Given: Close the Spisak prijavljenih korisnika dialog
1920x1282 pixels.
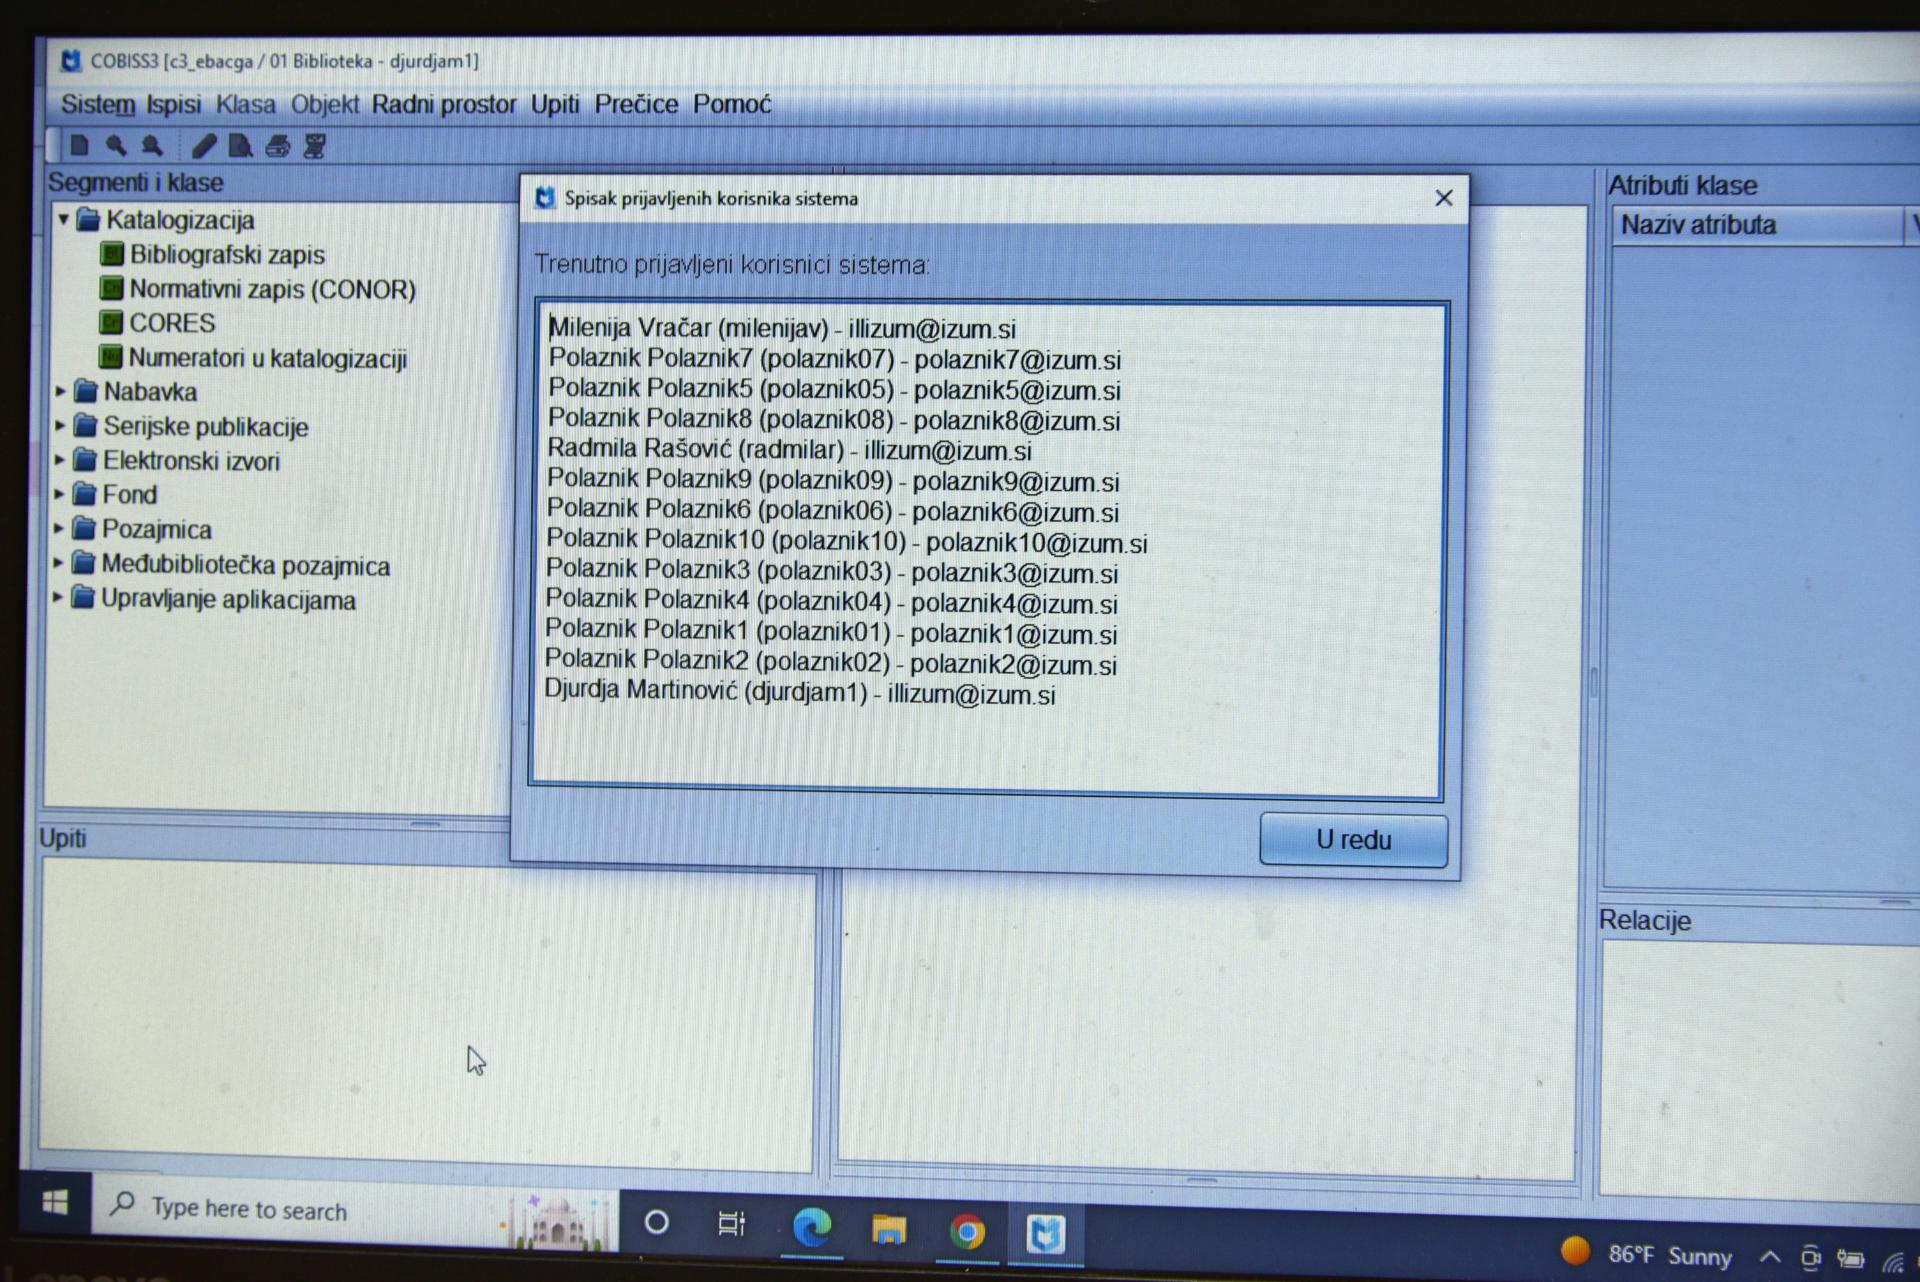Looking at the screenshot, I should [1443, 198].
